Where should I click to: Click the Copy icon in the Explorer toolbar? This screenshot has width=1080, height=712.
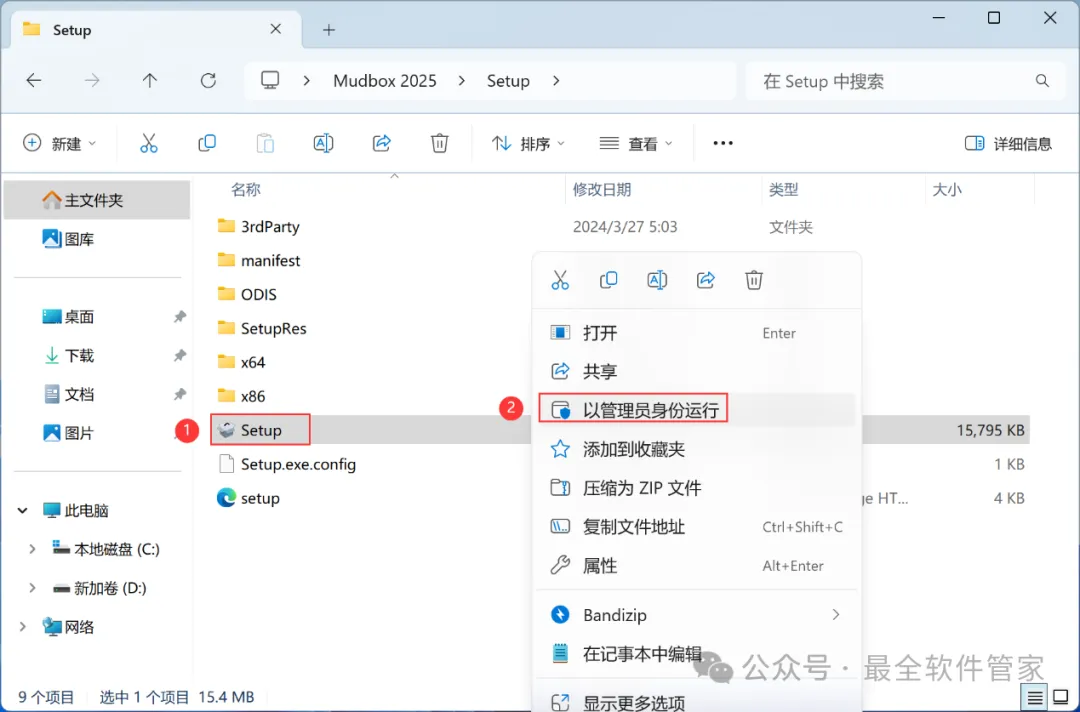click(x=207, y=143)
